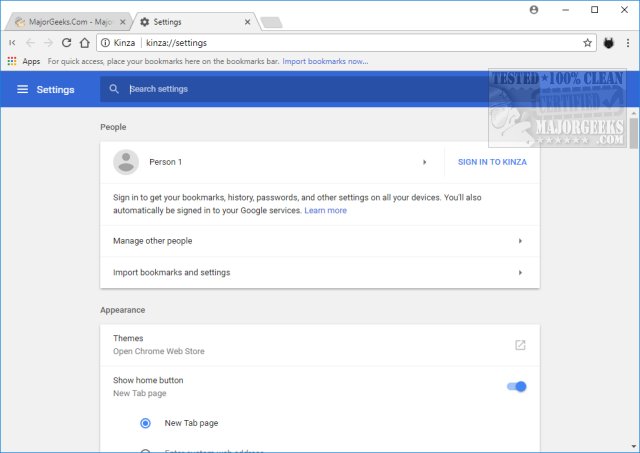This screenshot has width=640, height=453.
Task: Switch to the Settings tab
Action: [195, 22]
